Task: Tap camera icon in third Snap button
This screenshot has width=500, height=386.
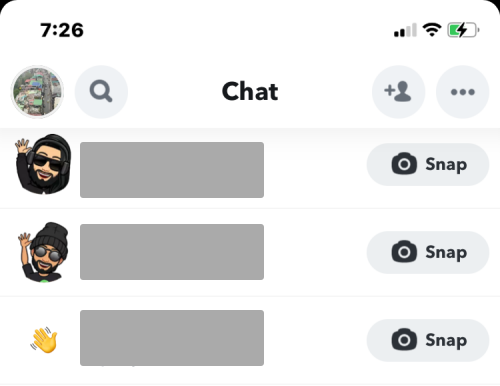Action: coord(404,340)
